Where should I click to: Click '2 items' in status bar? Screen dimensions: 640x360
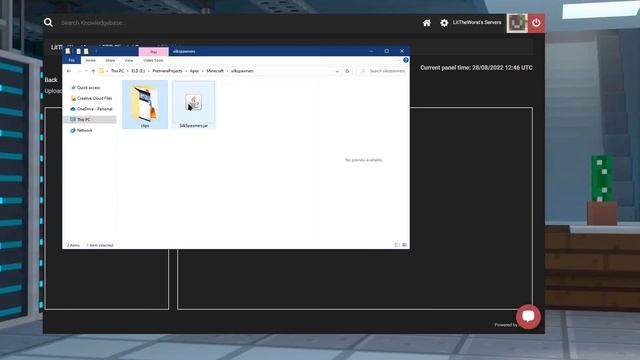tap(73, 245)
